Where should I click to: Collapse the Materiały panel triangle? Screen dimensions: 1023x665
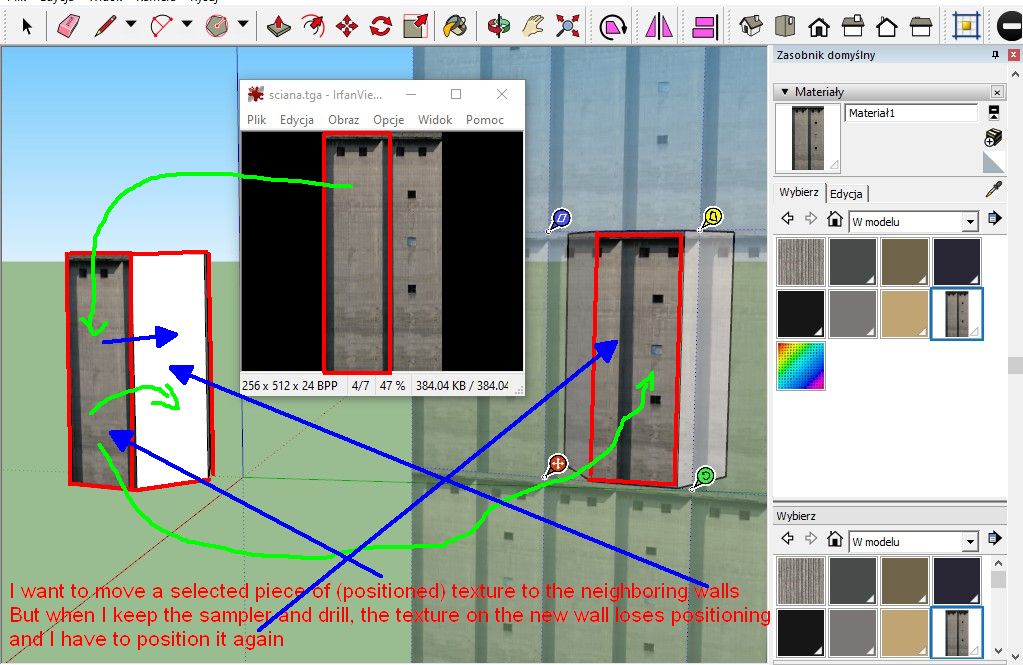click(785, 92)
